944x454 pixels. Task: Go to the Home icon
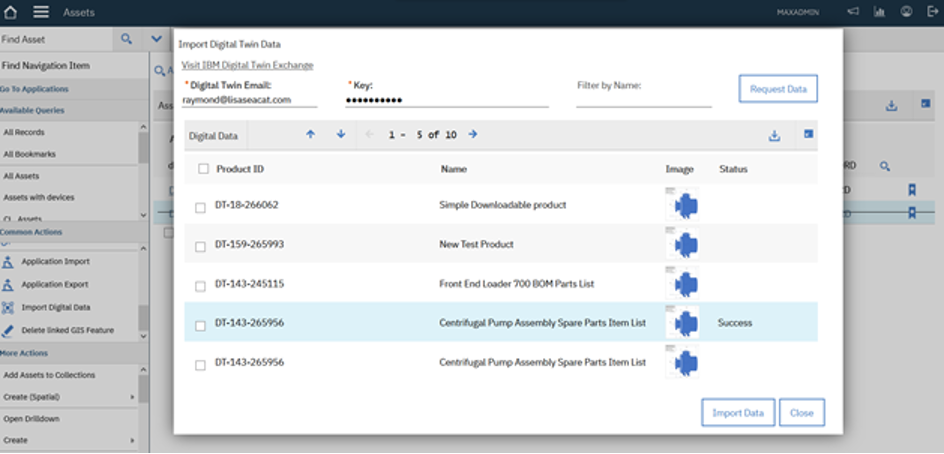click(10, 11)
